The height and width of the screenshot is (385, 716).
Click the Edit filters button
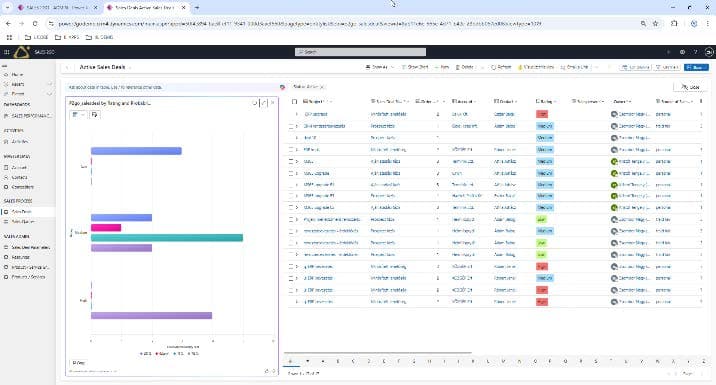tap(667, 67)
